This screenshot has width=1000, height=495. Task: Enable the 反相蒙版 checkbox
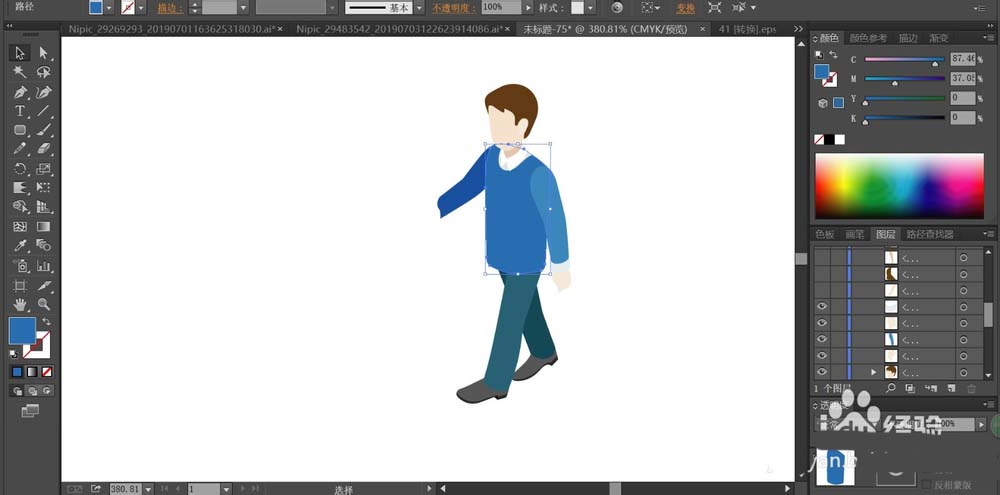pyautogui.click(x=925, y=486)
